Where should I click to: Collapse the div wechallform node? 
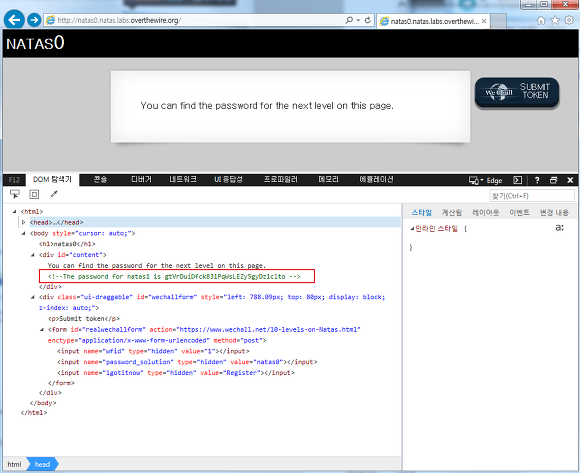click(x=33, y=297)
